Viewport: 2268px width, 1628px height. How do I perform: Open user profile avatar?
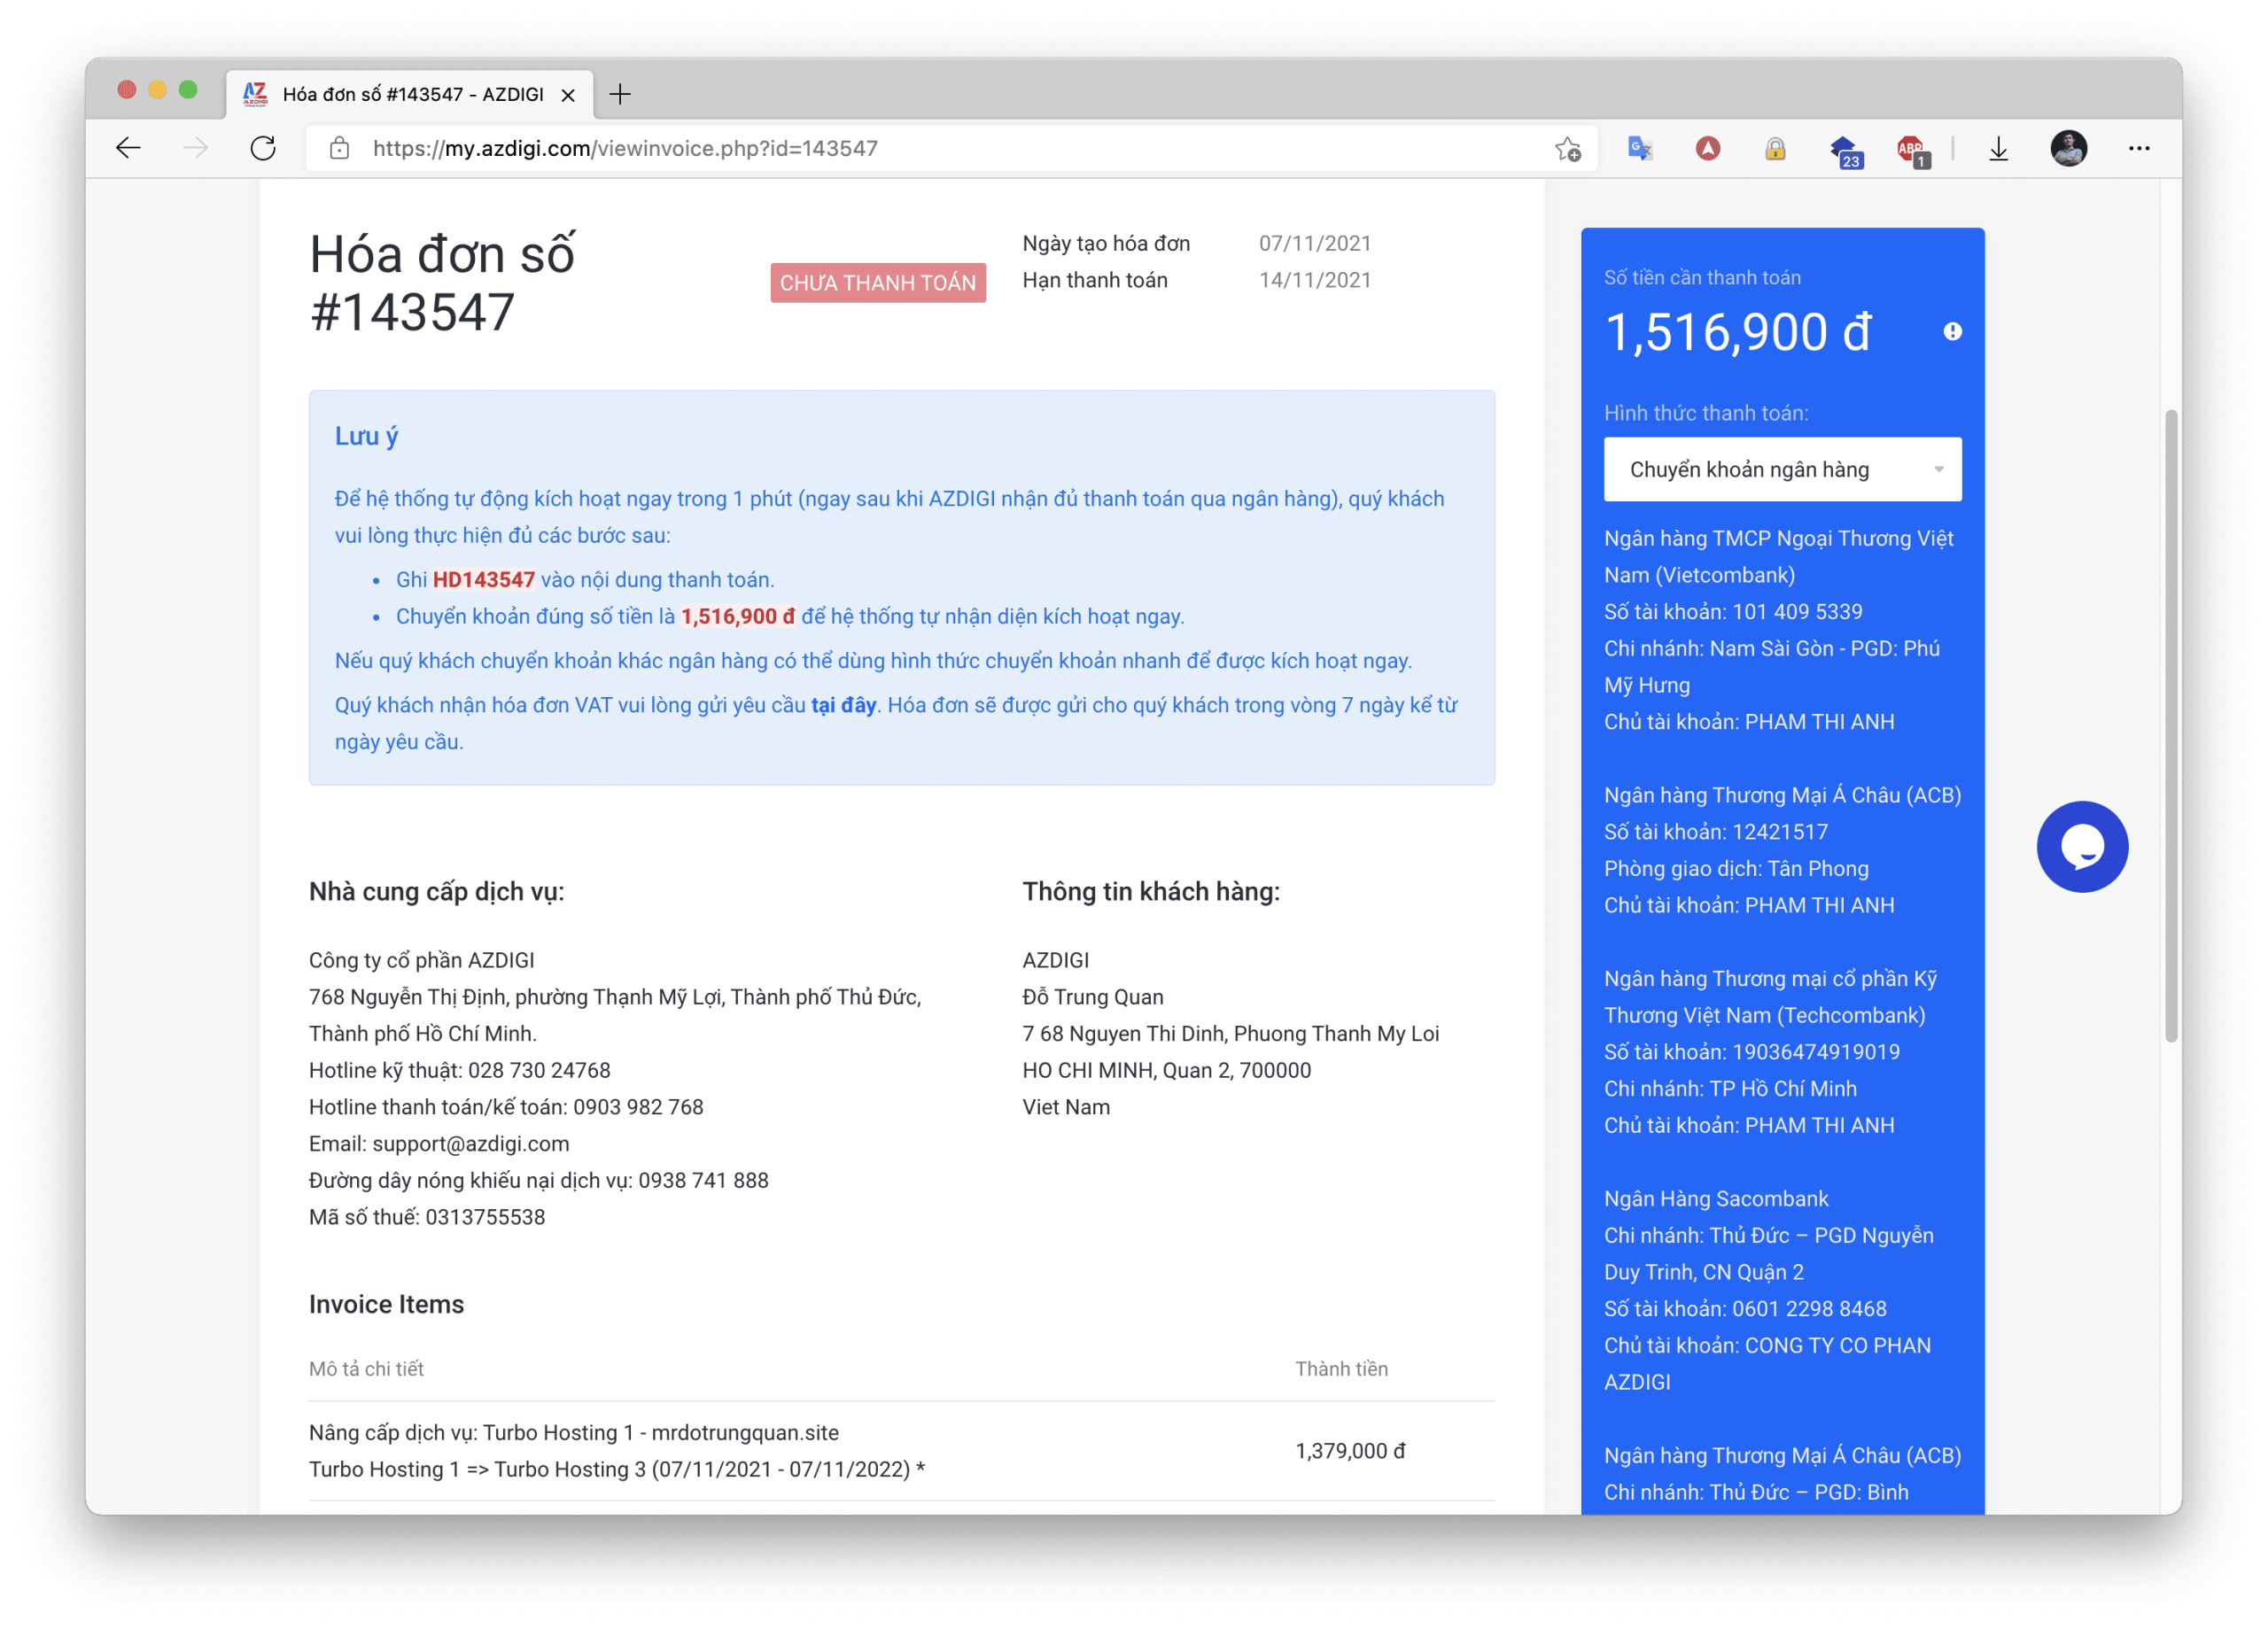[2068, 149]
